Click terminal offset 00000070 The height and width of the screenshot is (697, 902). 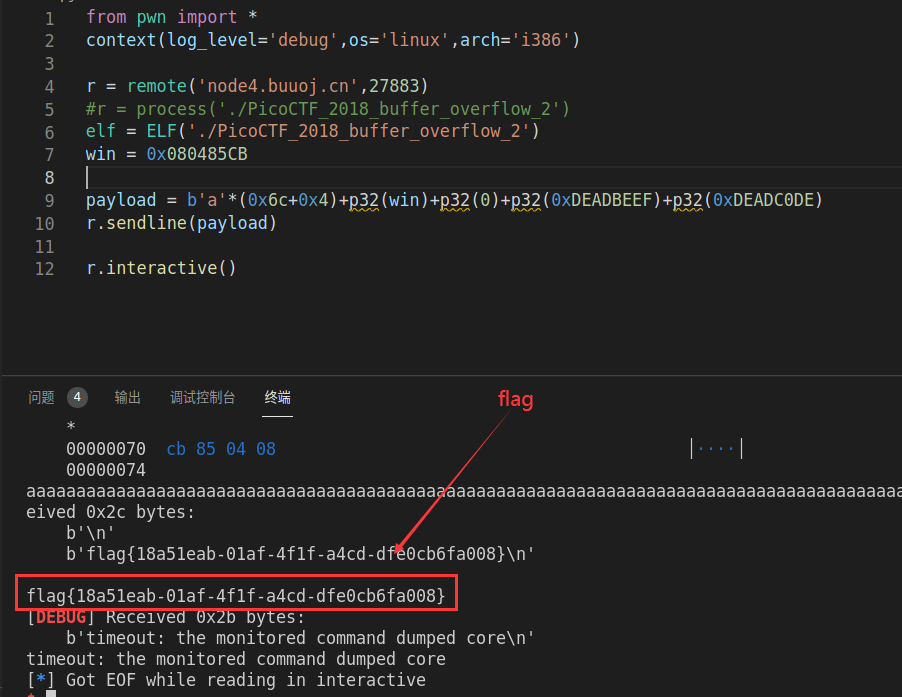tap(106, 449)
